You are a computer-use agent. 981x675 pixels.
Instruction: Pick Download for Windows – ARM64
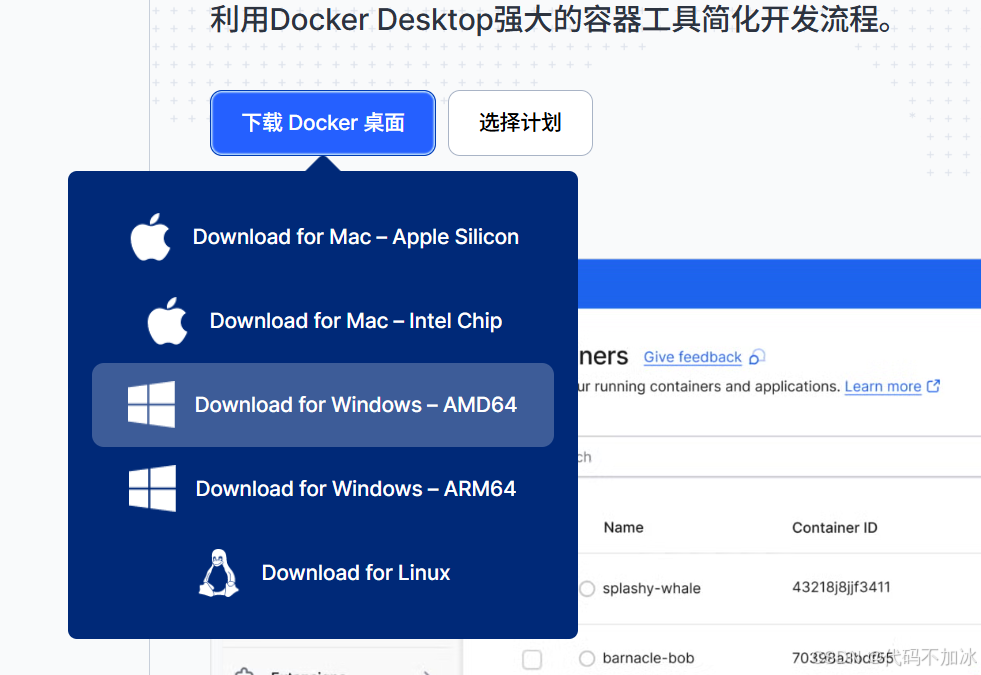pos(323,489)
